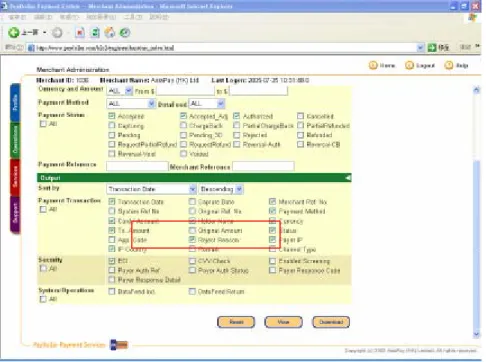Viewport: 486px width, 362px height.
Task: Open the Services side tab
Action: click(15, 177)
